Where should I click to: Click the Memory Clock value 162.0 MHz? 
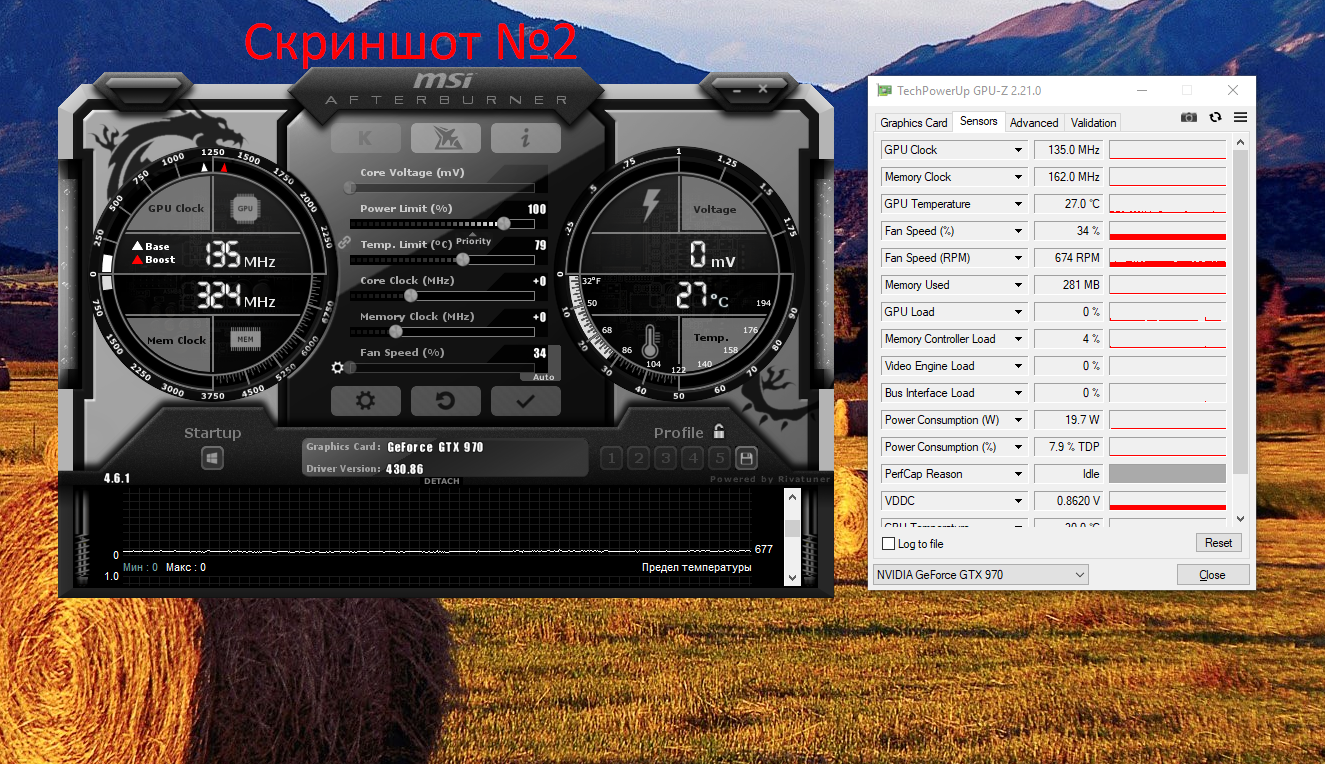click(1071, 177)
